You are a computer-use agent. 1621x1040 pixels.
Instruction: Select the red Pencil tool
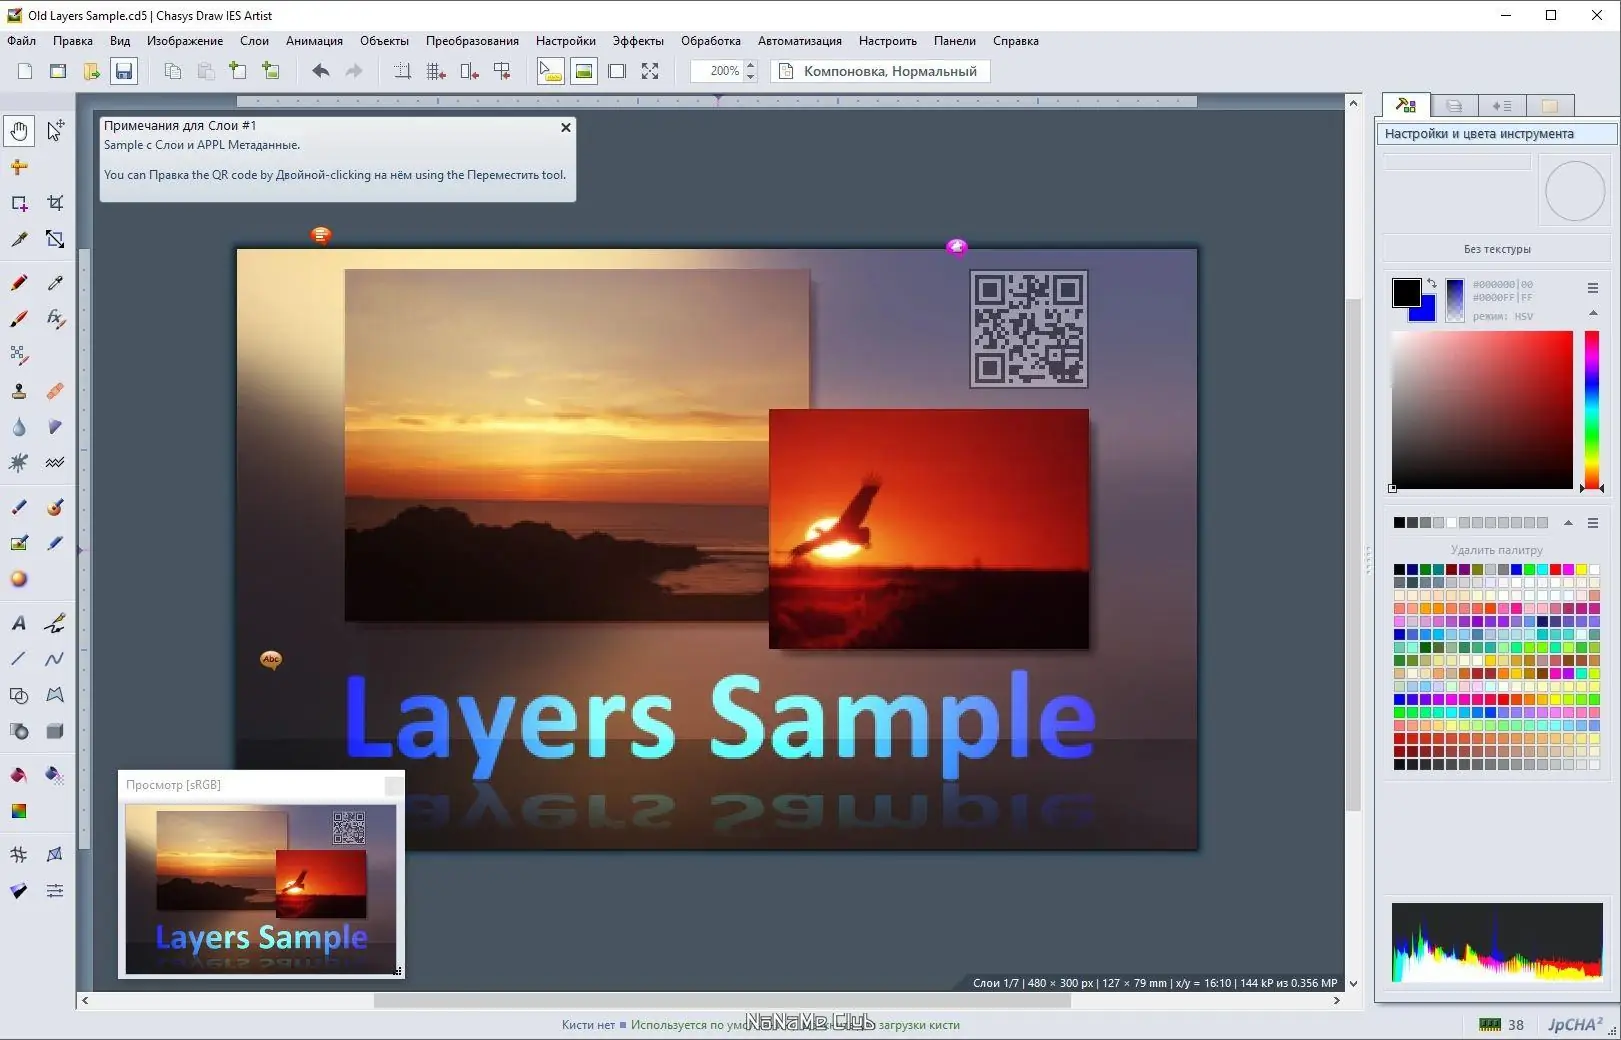tap(19, 283)
